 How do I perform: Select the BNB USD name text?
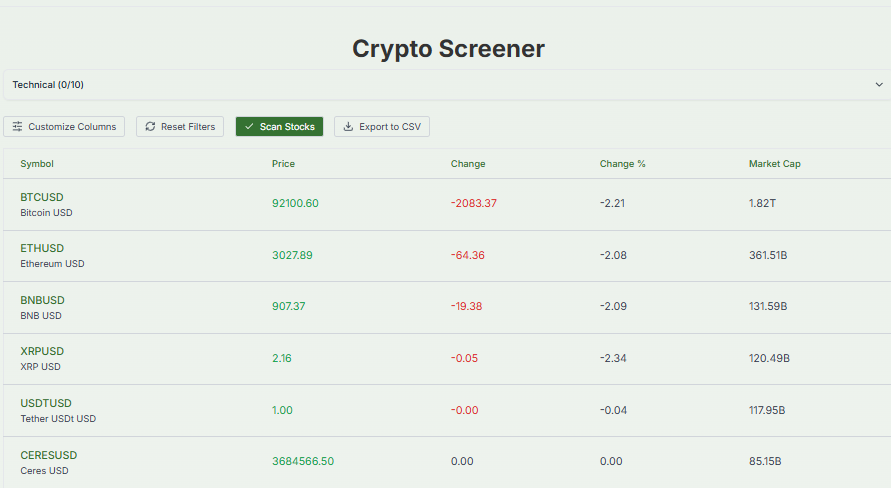coord(41,315)
